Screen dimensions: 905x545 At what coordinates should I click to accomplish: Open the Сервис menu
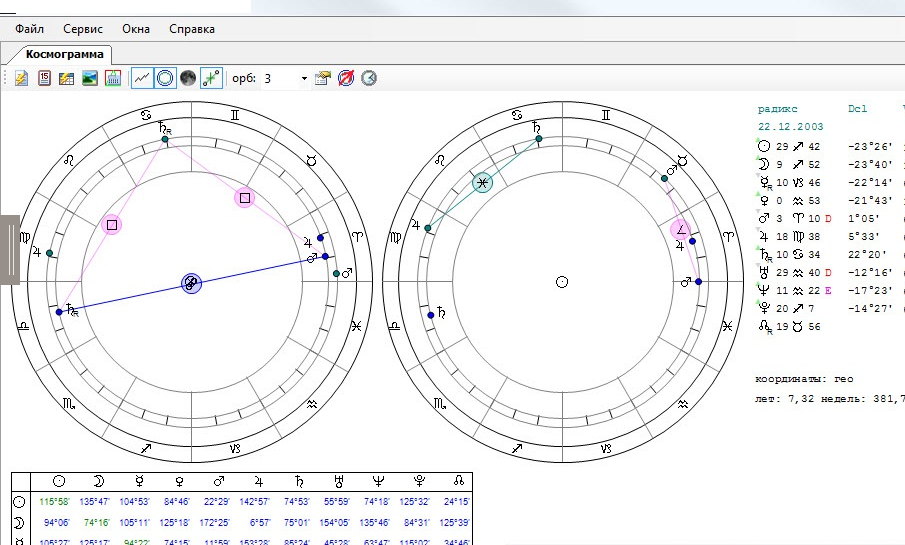[x=83, y=29]
